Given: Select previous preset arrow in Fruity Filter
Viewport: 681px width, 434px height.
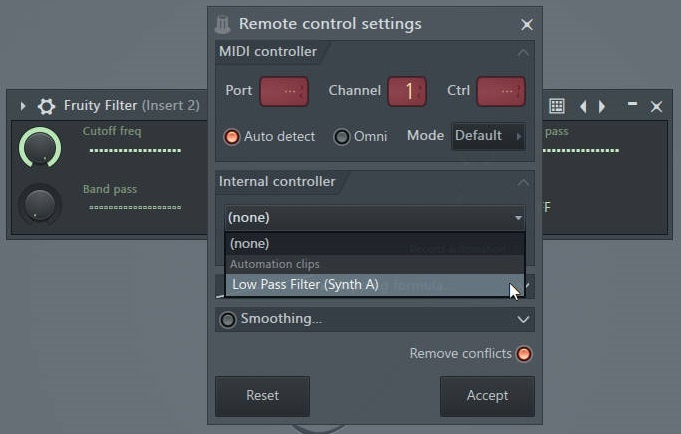Looking at the screenshot, I should [583, 106].
